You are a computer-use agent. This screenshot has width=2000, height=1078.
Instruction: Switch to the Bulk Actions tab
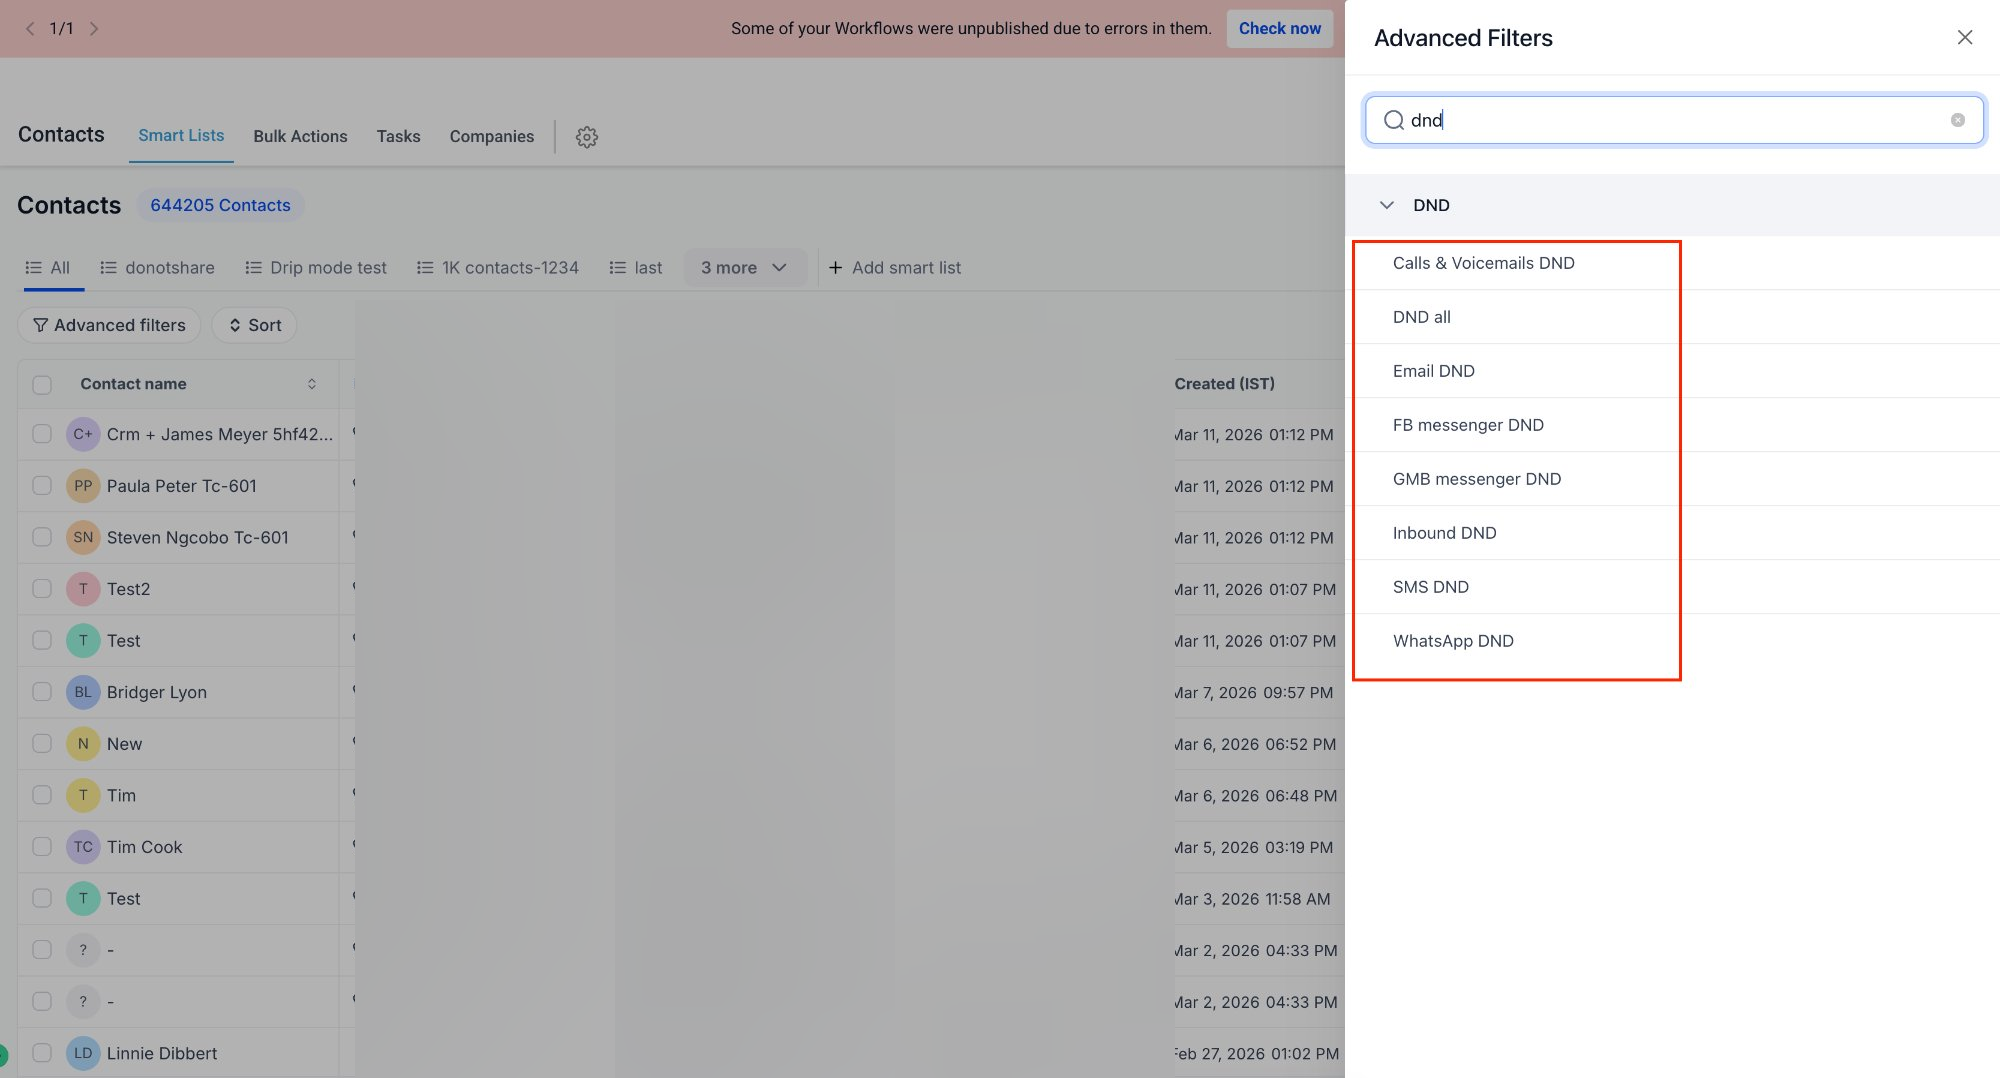click(x=300, y=136)
